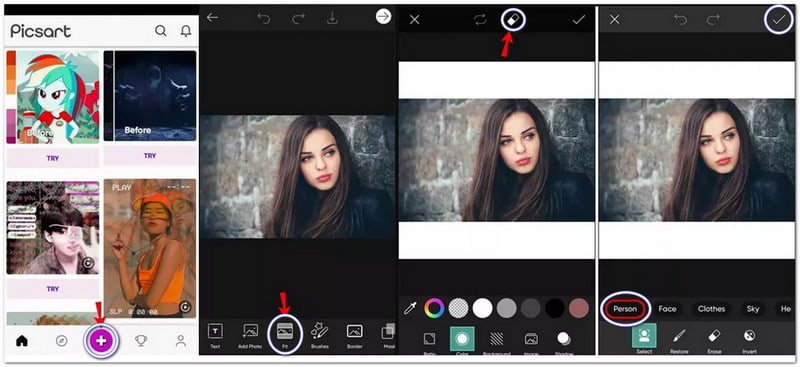This screenshot has height=367, width=800.
Task: Confirm Fit changes with the thin checkmark
Action: click(579, 20)
